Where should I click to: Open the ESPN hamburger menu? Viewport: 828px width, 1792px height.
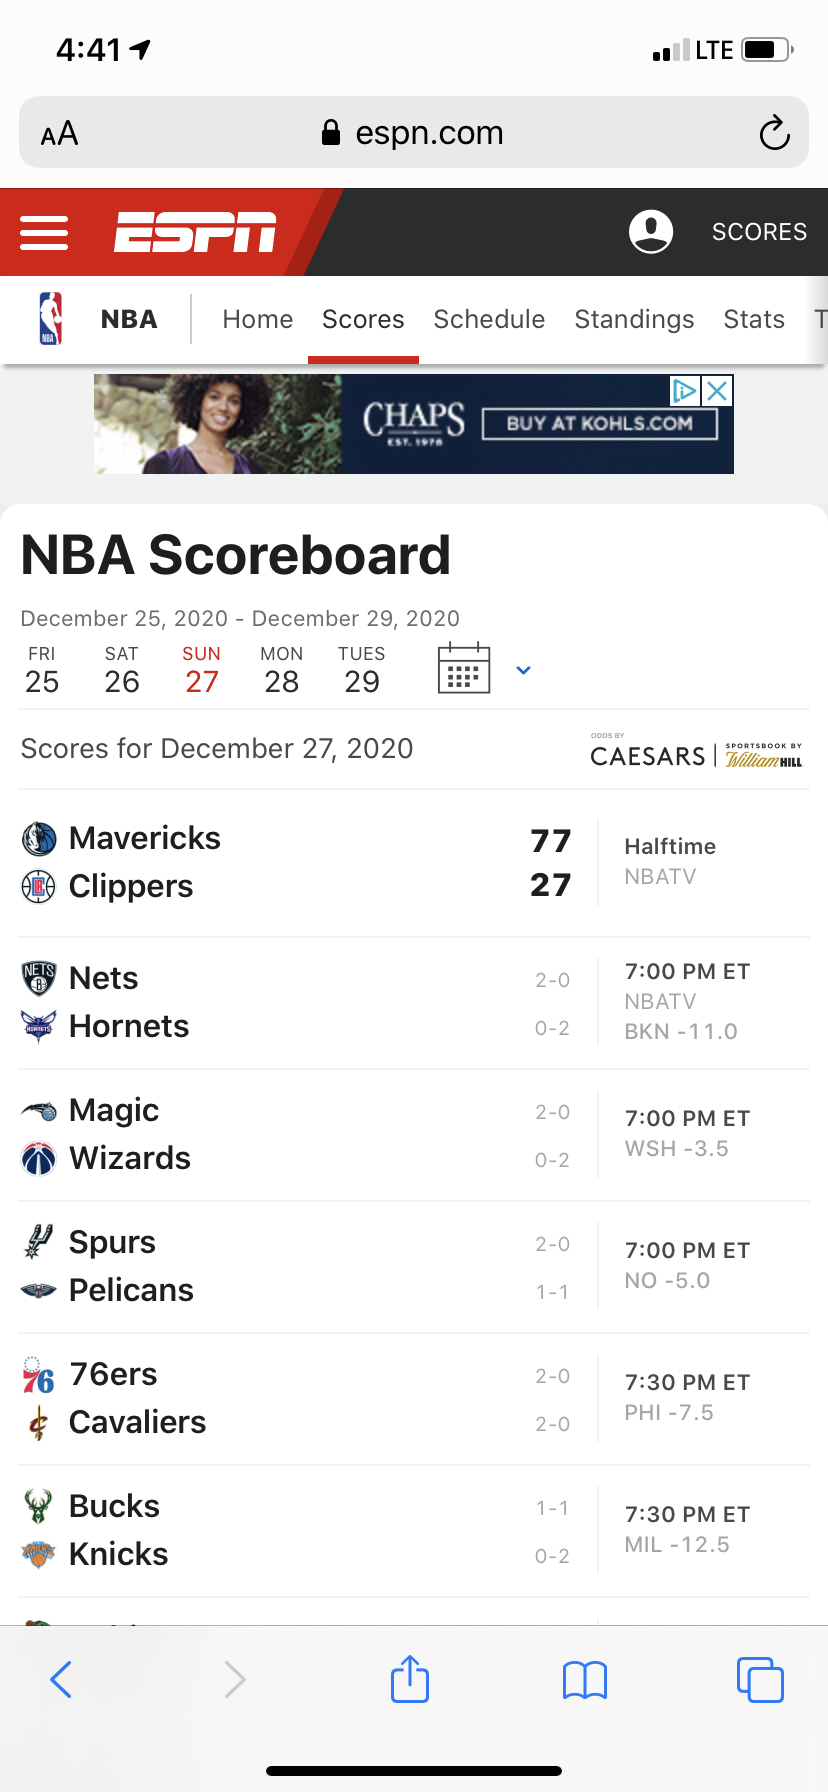tap(44, 232)
